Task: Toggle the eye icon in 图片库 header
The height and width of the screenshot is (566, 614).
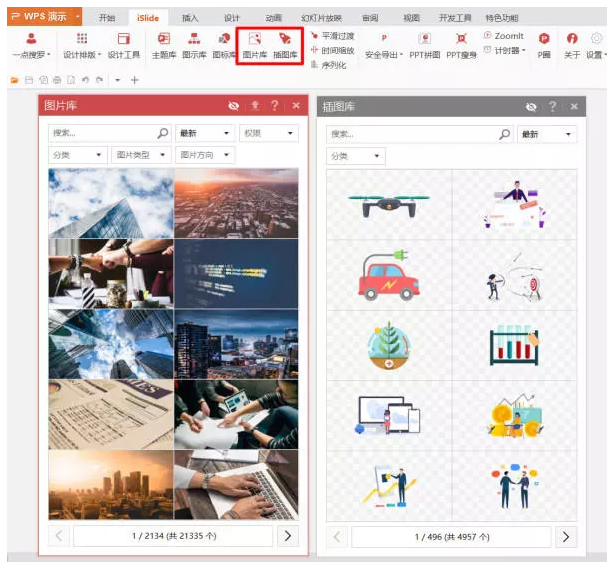Action: (x=233, y=106)
